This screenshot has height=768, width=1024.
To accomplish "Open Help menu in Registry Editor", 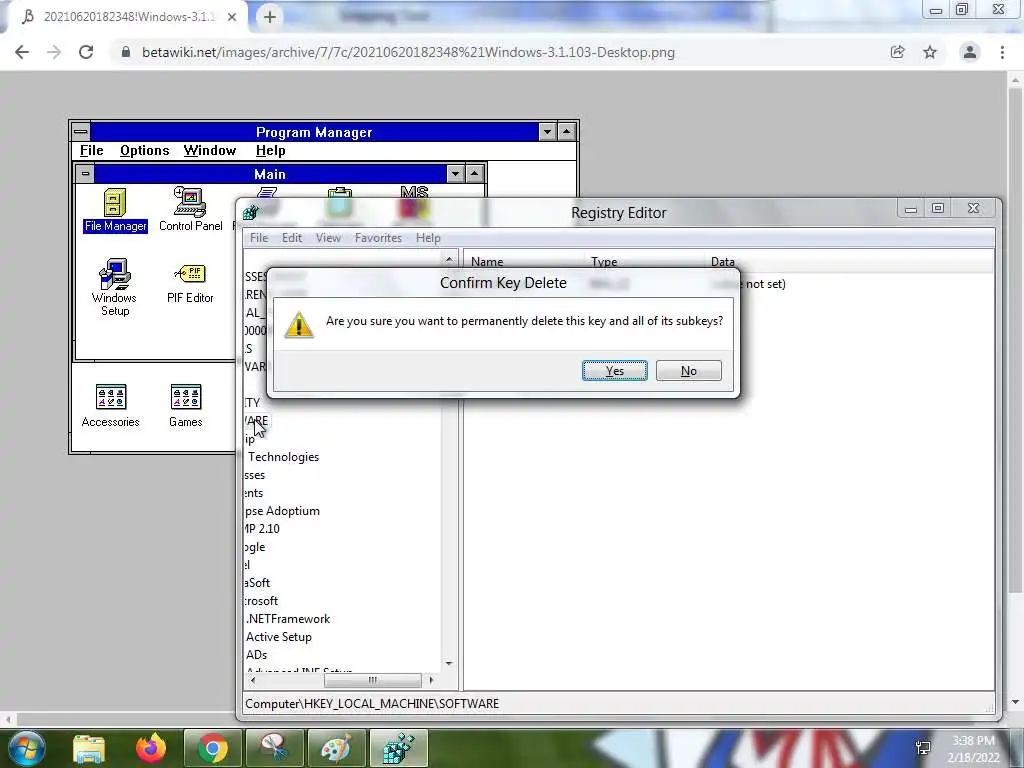I will (x=428, y=238).
